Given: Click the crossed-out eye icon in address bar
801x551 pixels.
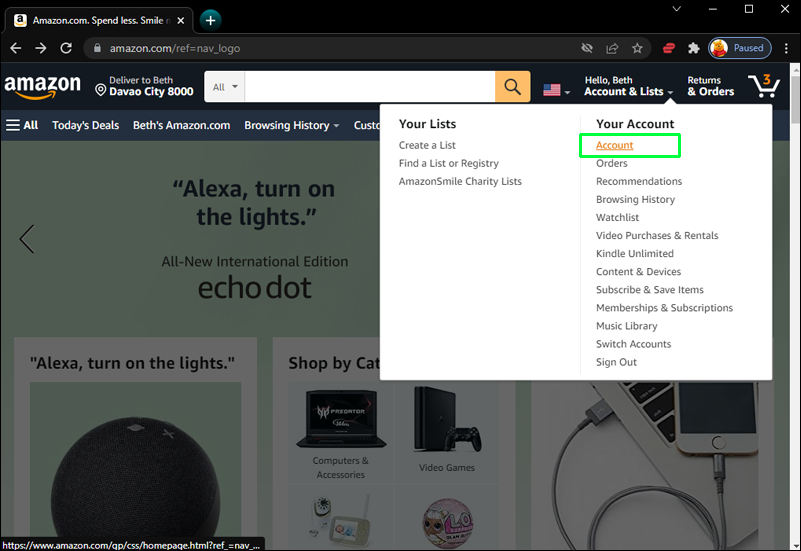Looking at the screenshot, I should tap(587, 49).
